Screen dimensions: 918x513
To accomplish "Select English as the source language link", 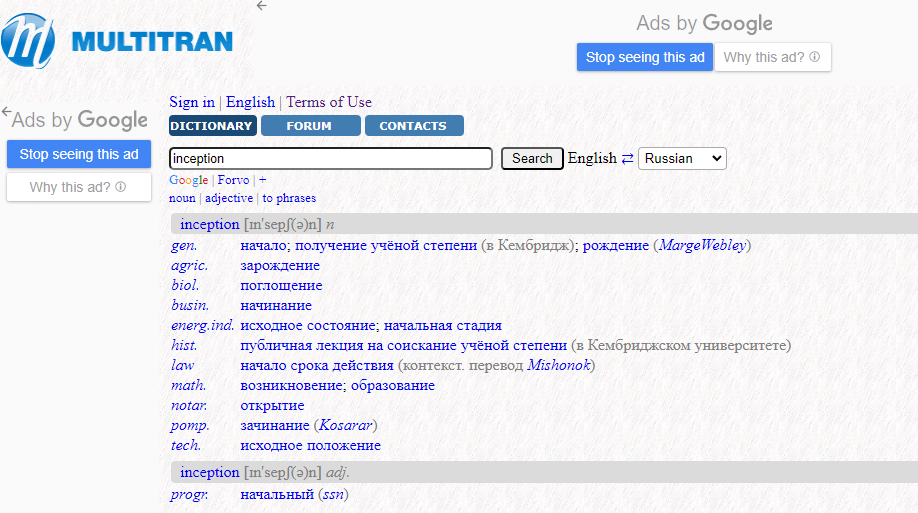I will coord(250,102).
